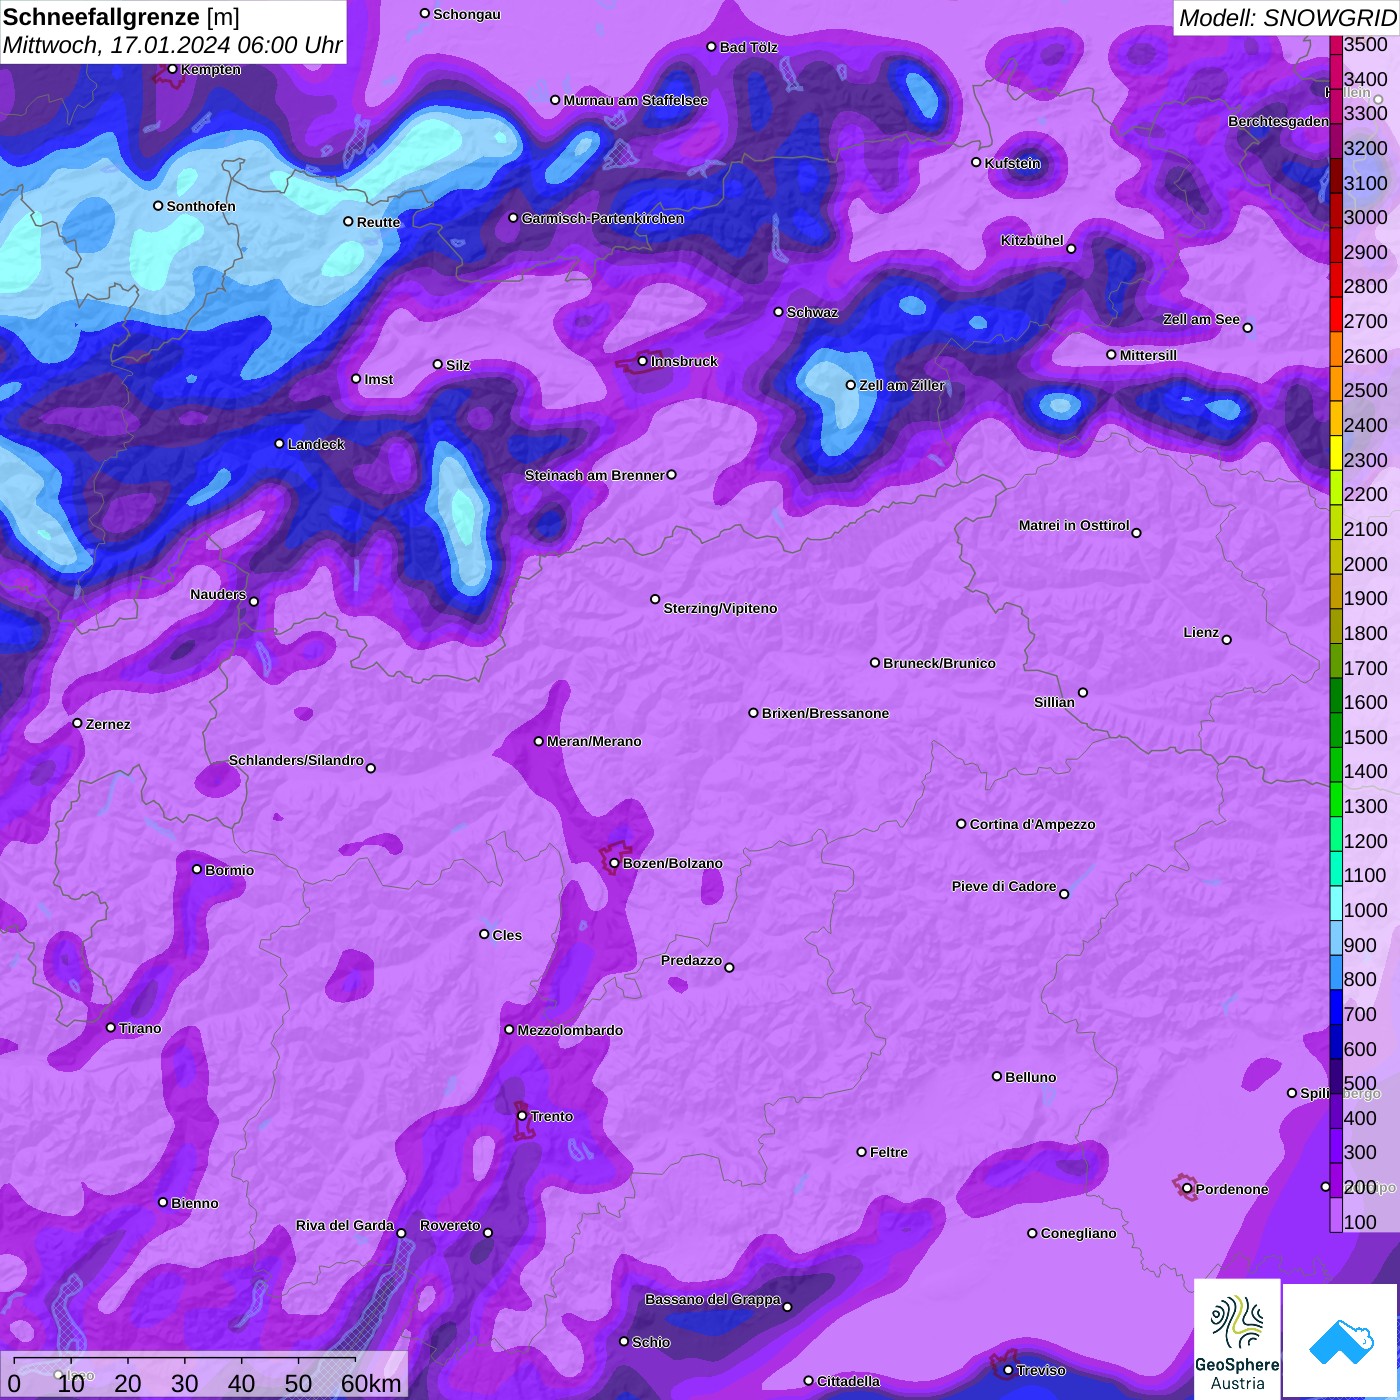
Task: Click the light cyan legend swatch between 1000 and 1100
Action: tap(1336, 902)
